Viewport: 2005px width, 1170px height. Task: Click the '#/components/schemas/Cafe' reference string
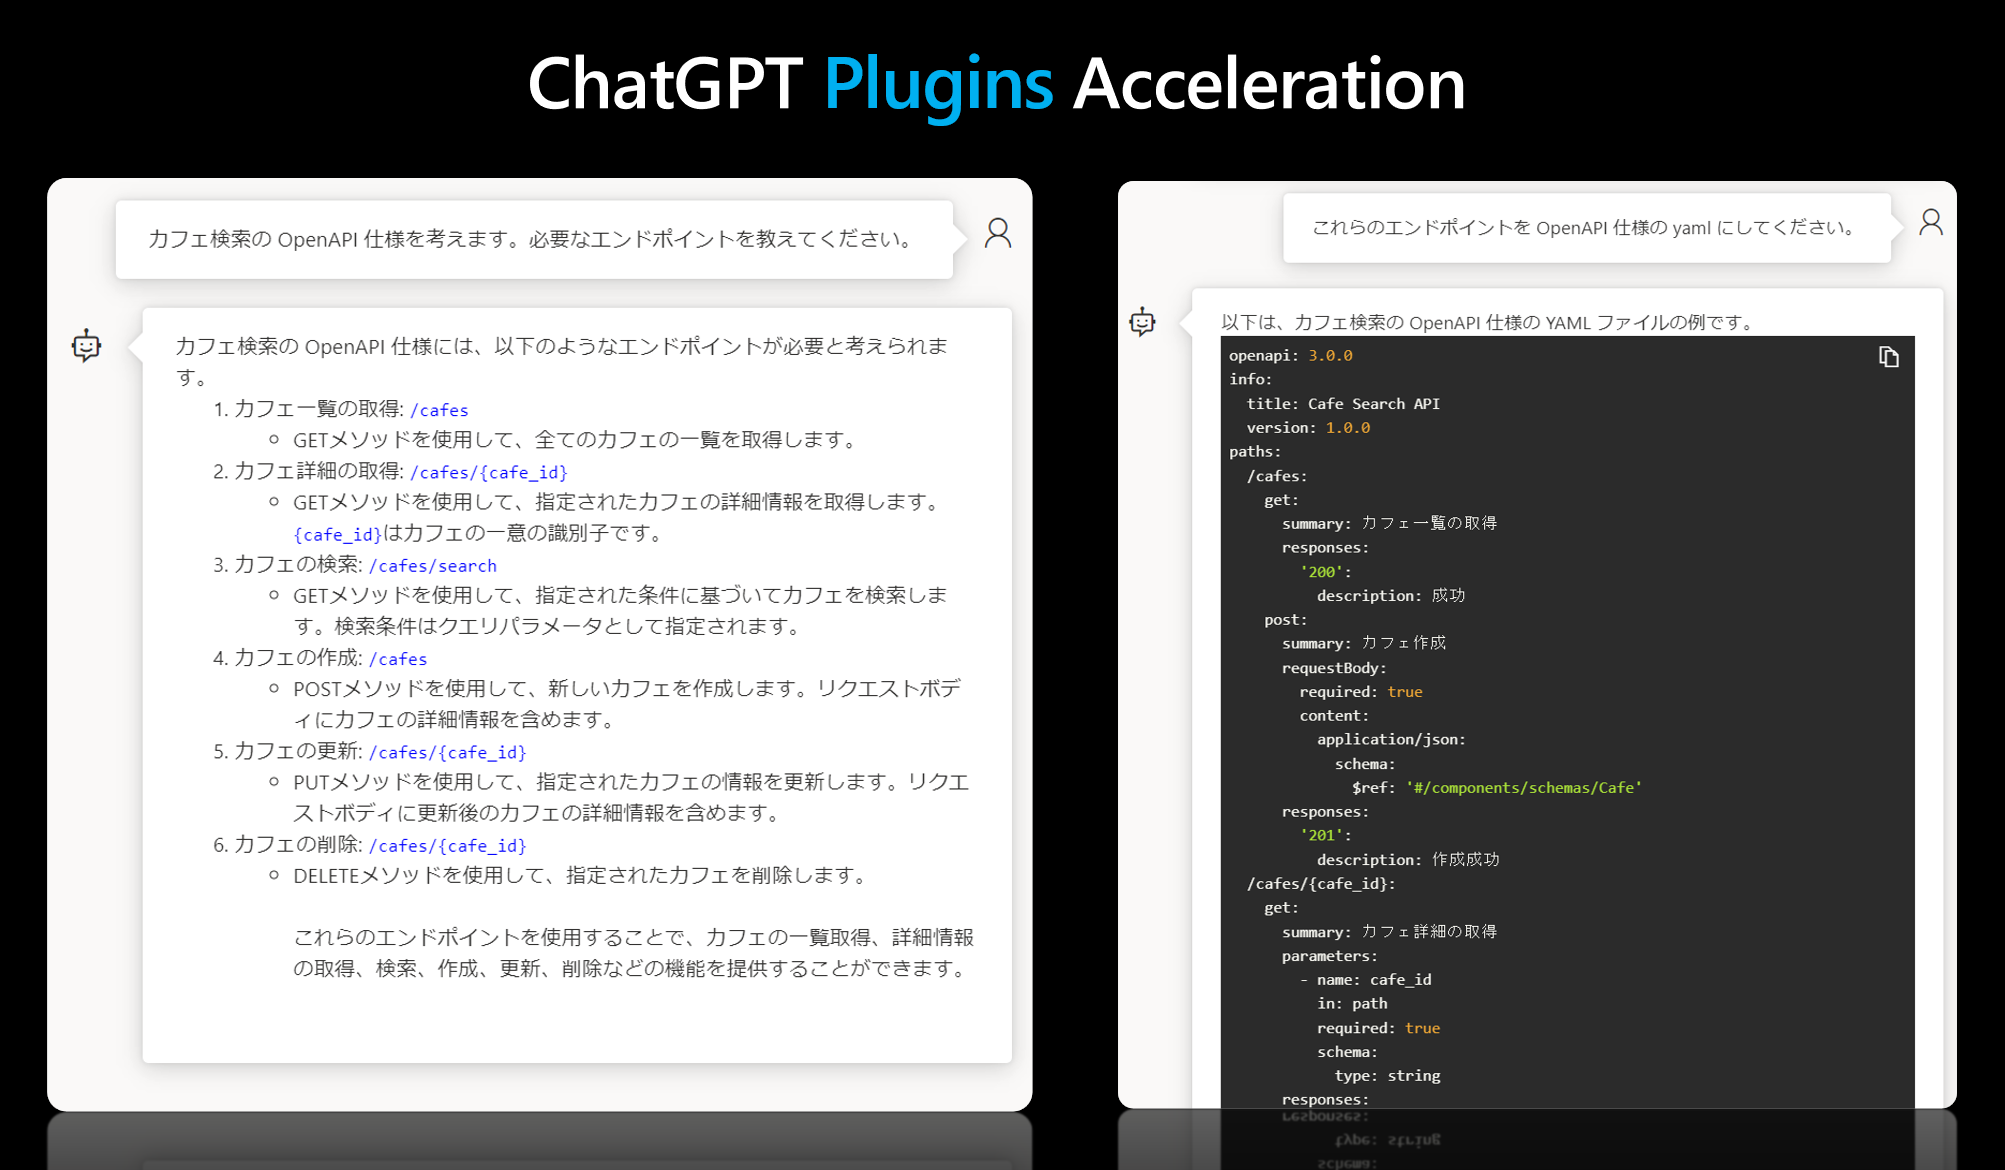pyautogui.click(x=1523, y=788)
